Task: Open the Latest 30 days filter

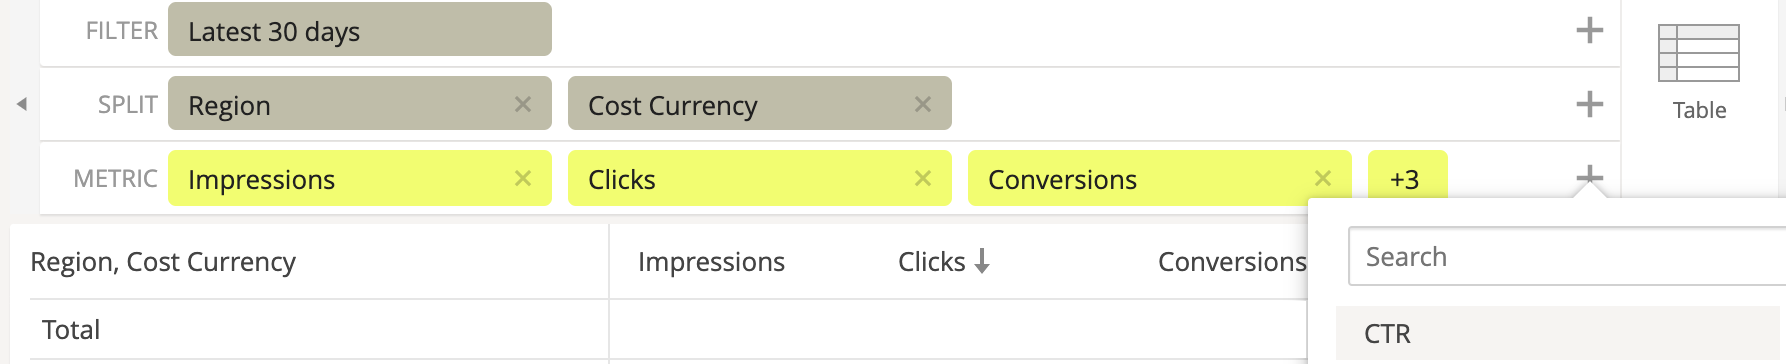Action: coord(360,29)
